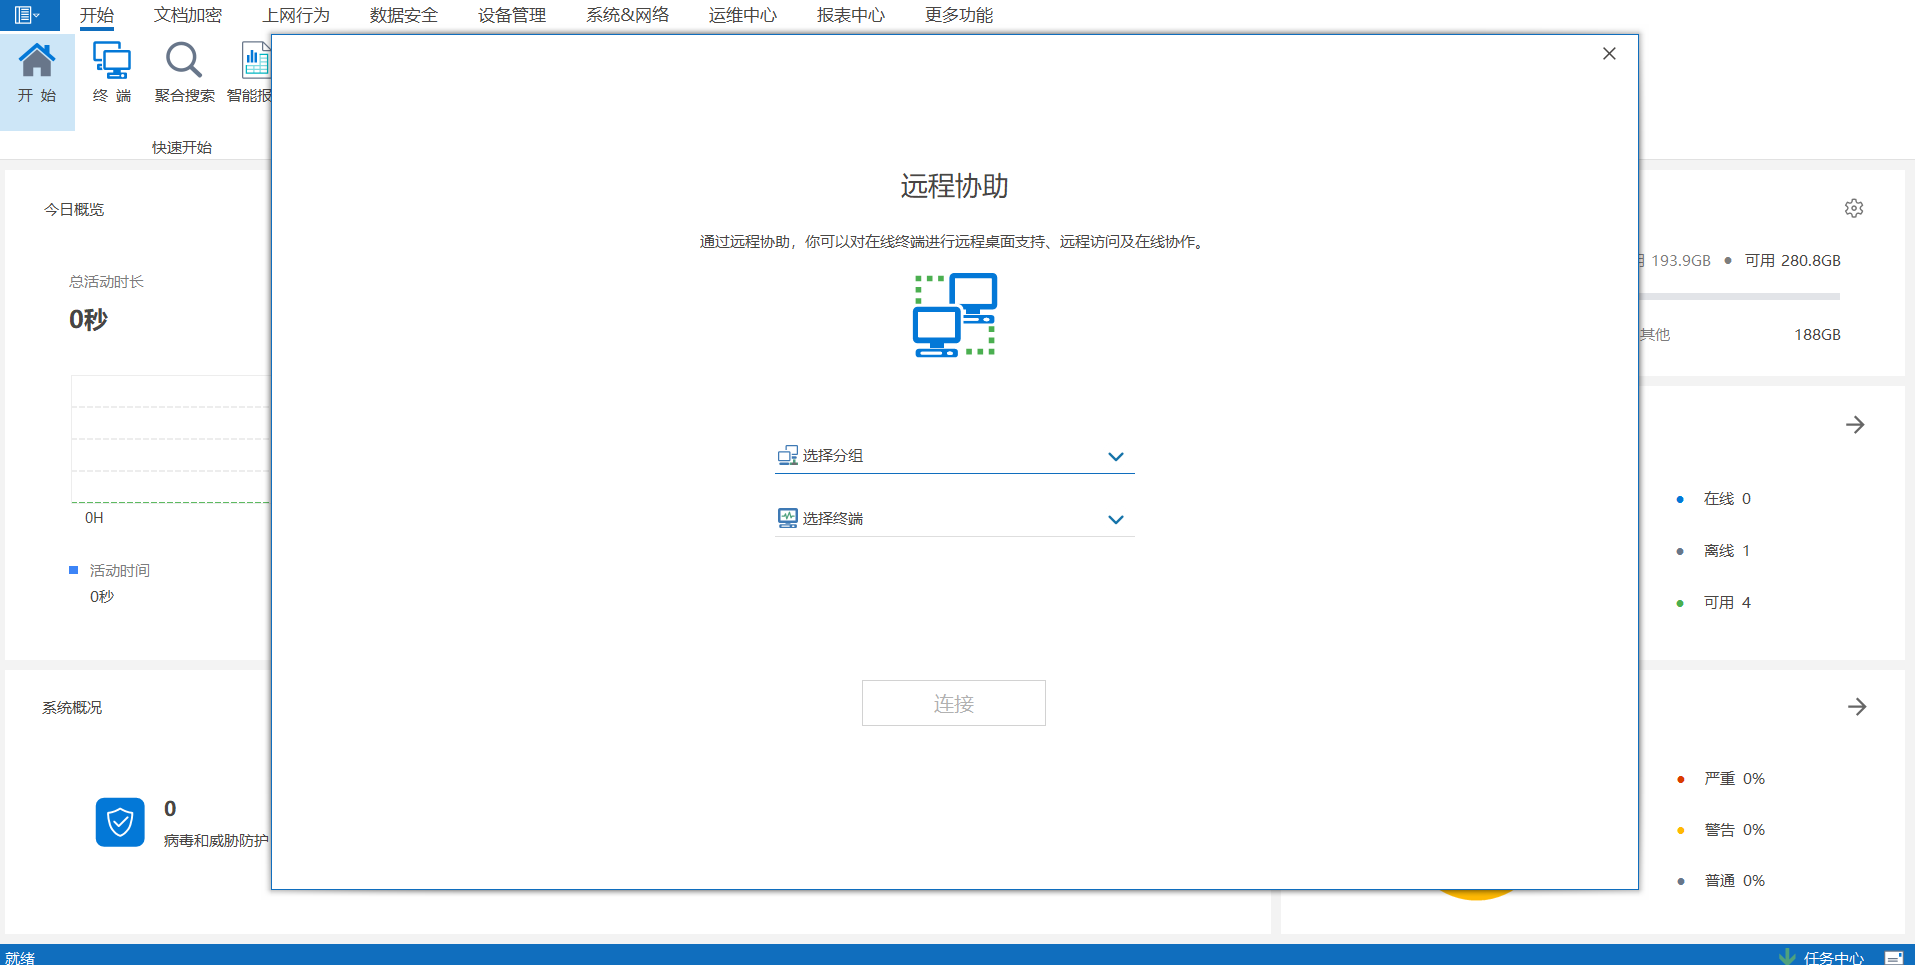
Task: Open the application menu button at top-left
Action: click(27, 15)
